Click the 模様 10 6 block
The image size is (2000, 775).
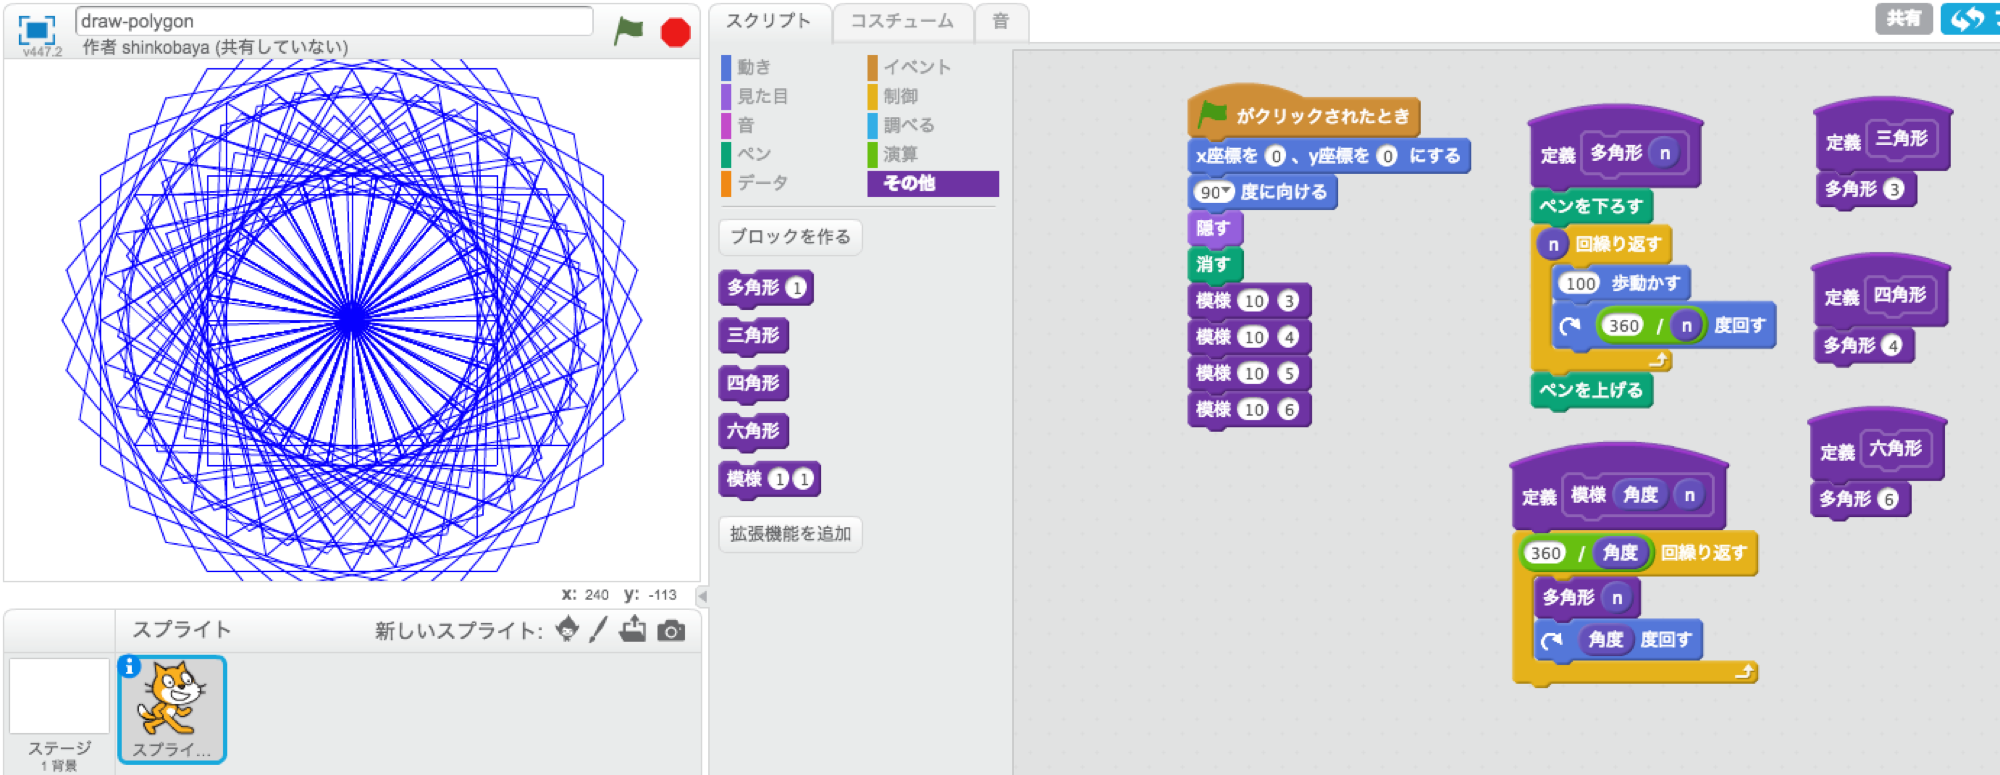(1249, 409)
